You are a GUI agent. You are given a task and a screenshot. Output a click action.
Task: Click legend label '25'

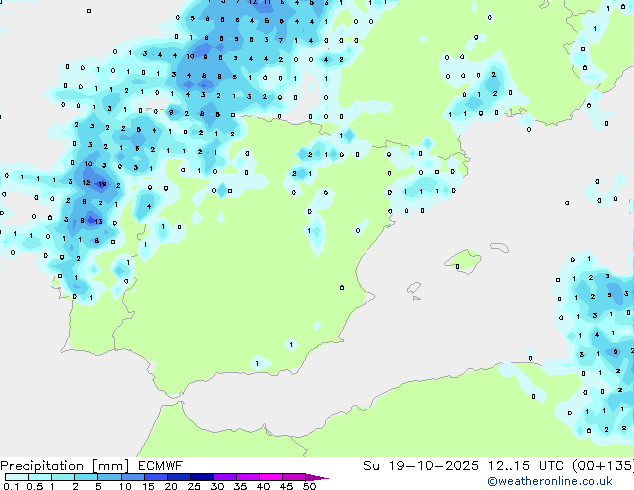point(194,486)
